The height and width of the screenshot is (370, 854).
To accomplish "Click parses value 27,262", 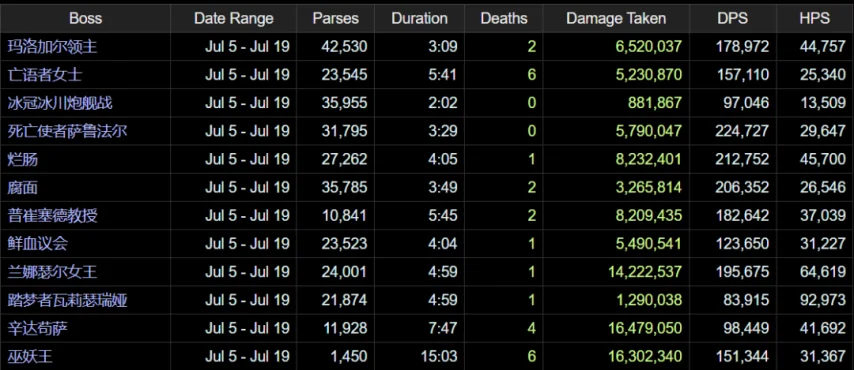I will click(344, 160).
